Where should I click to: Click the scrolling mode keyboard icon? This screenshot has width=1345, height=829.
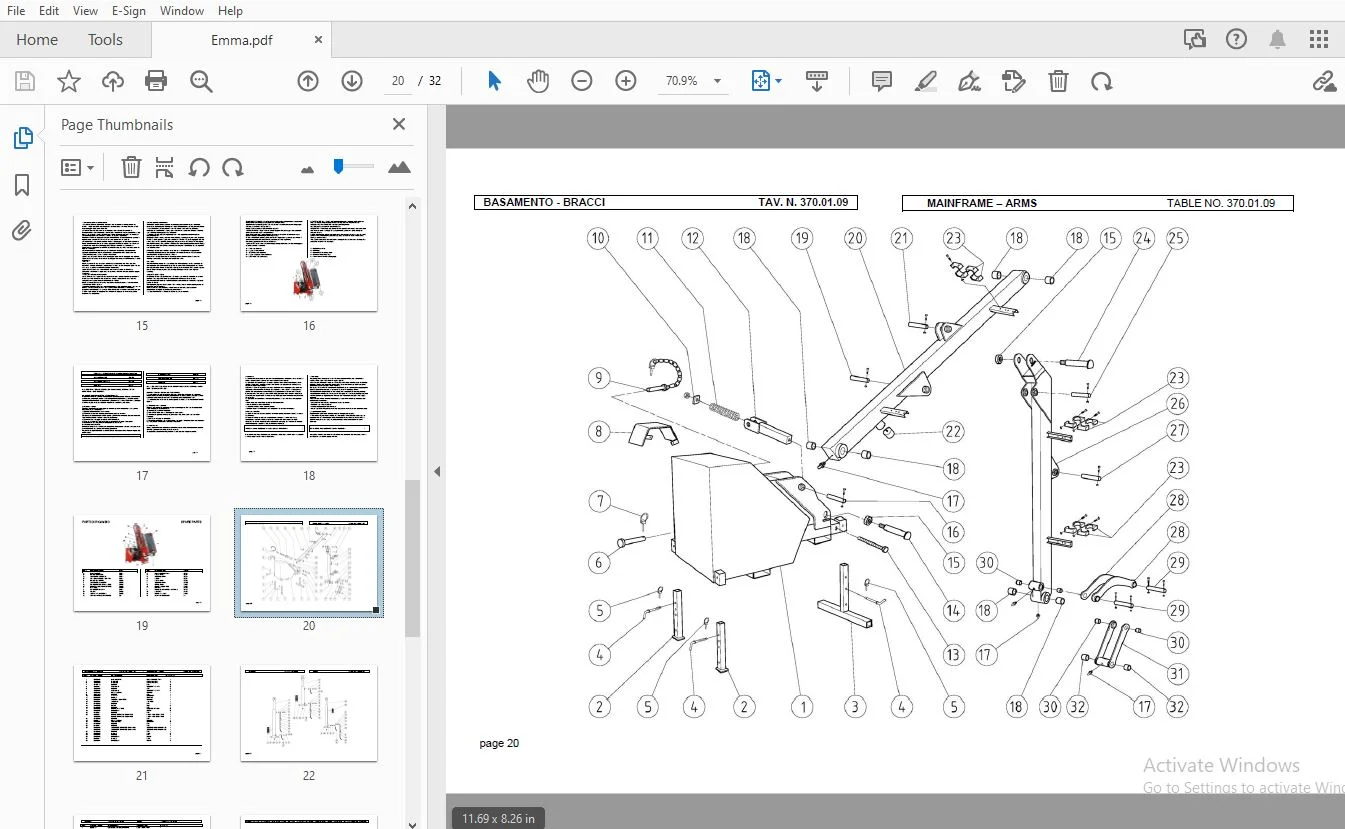(x=817, y=81)
